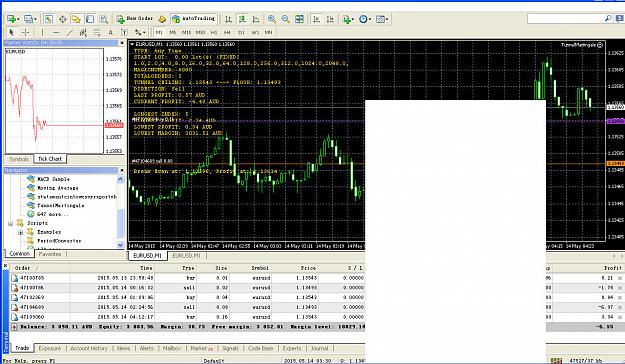Image resolution: width=625 pixels, height=364 pixels.
Task: Switch to M15 timeframe
Action: 187,32
